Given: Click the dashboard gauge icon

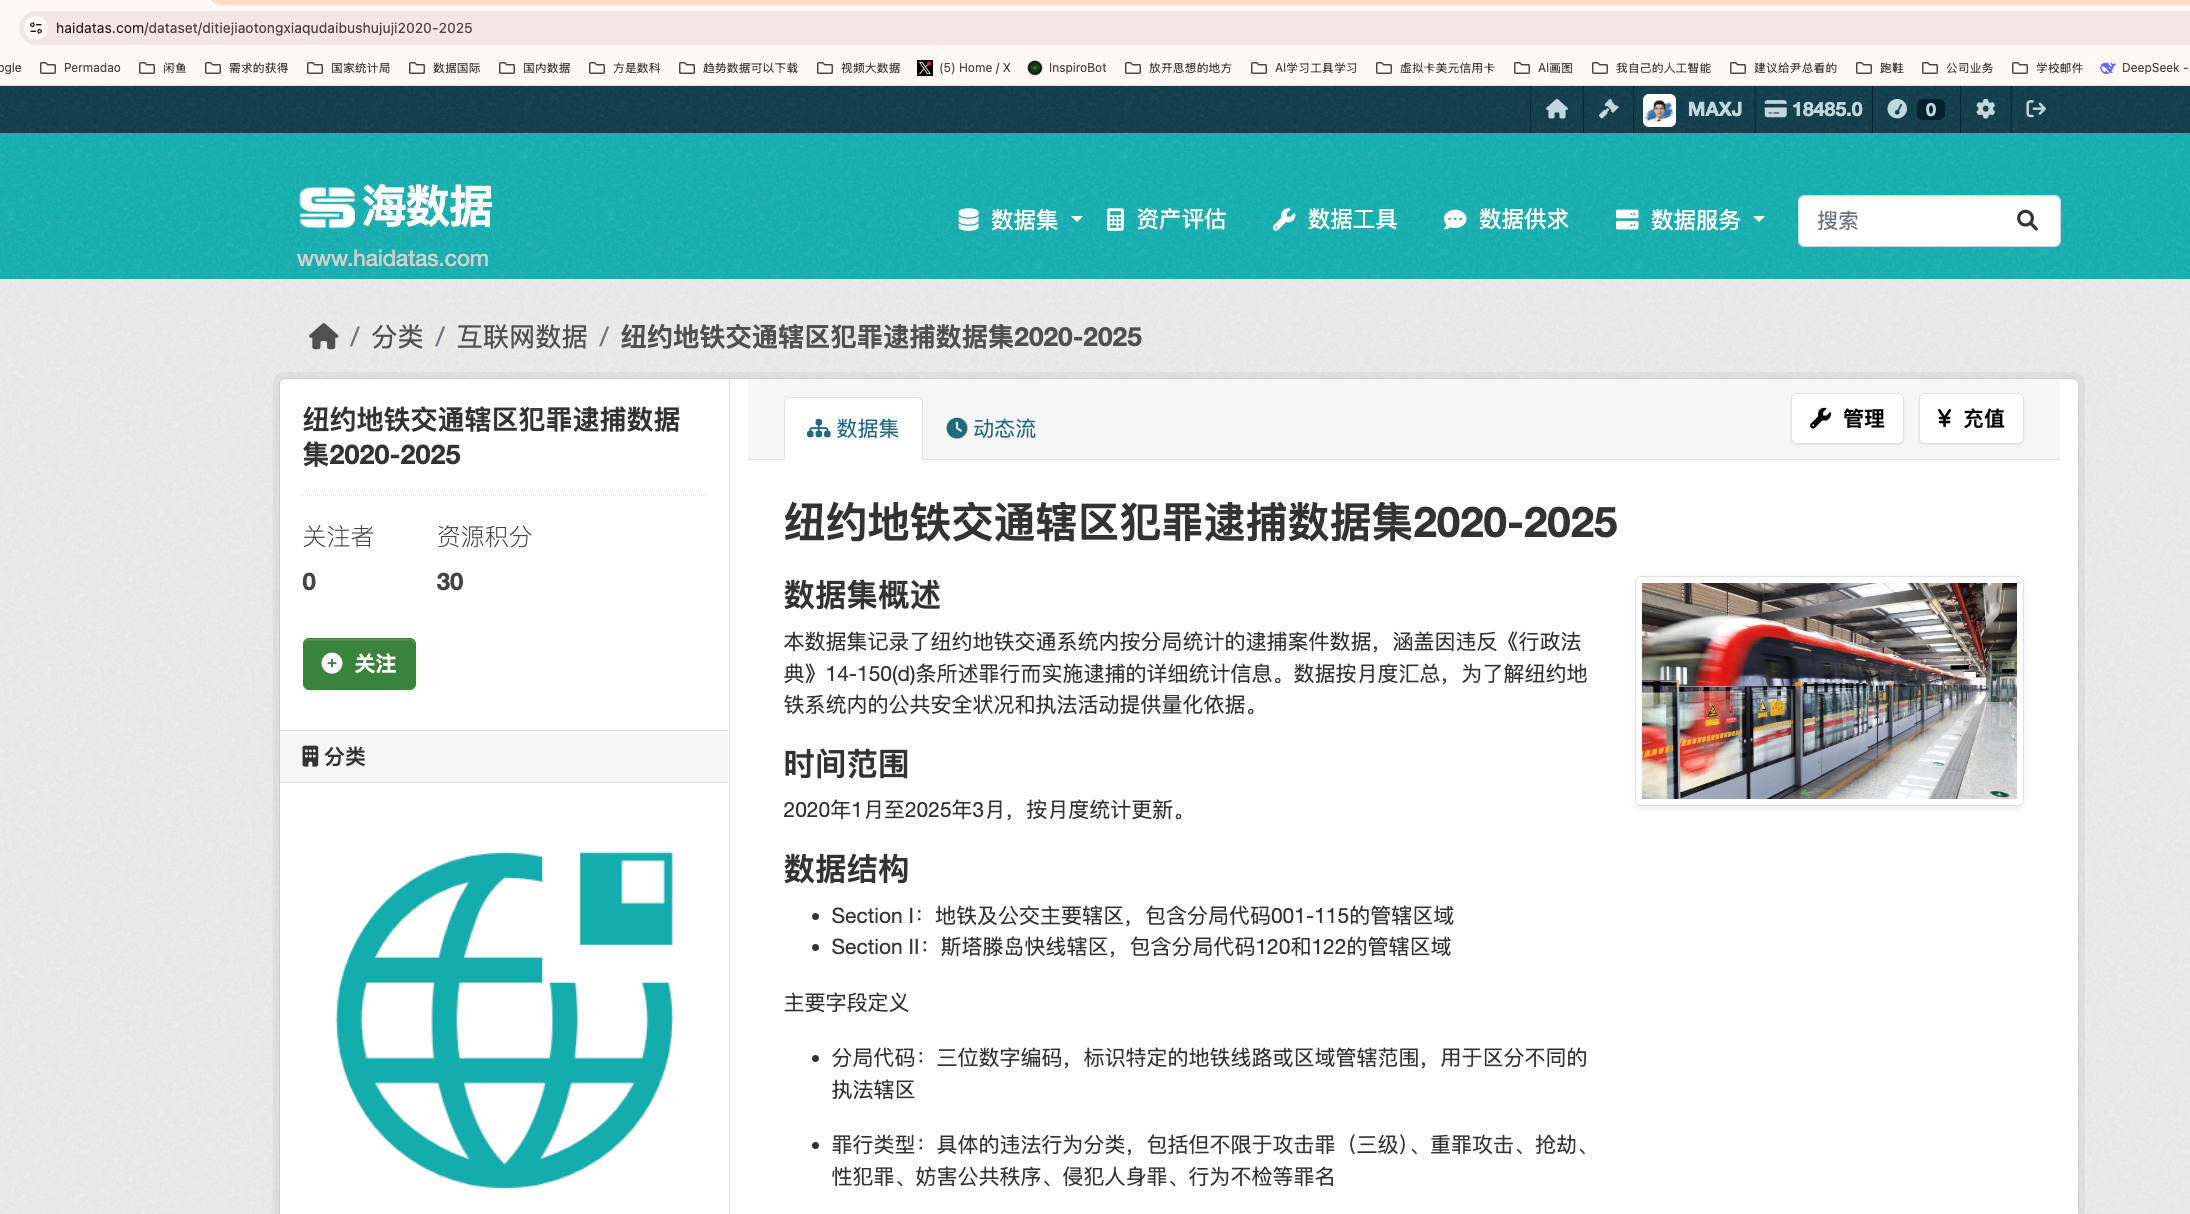Looking at the screenshot, I should coord(1897,109).
